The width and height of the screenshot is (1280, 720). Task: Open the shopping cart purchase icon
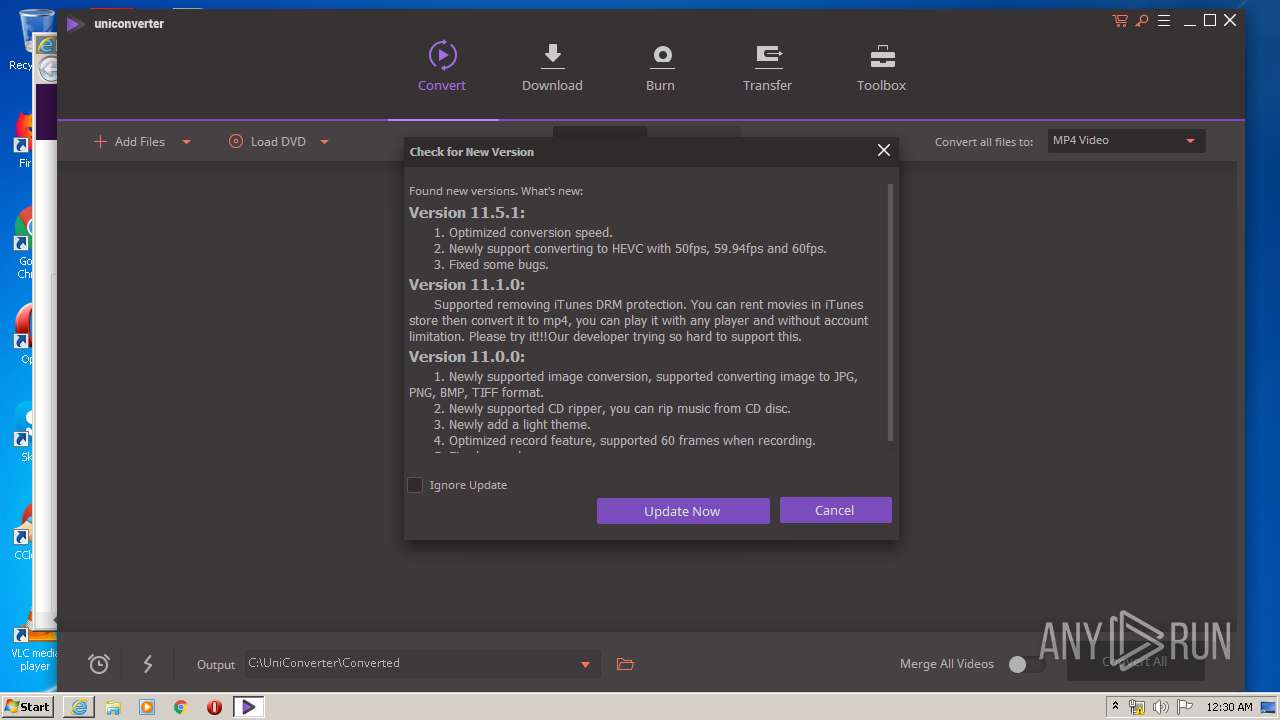click(x=1120, y=21)
